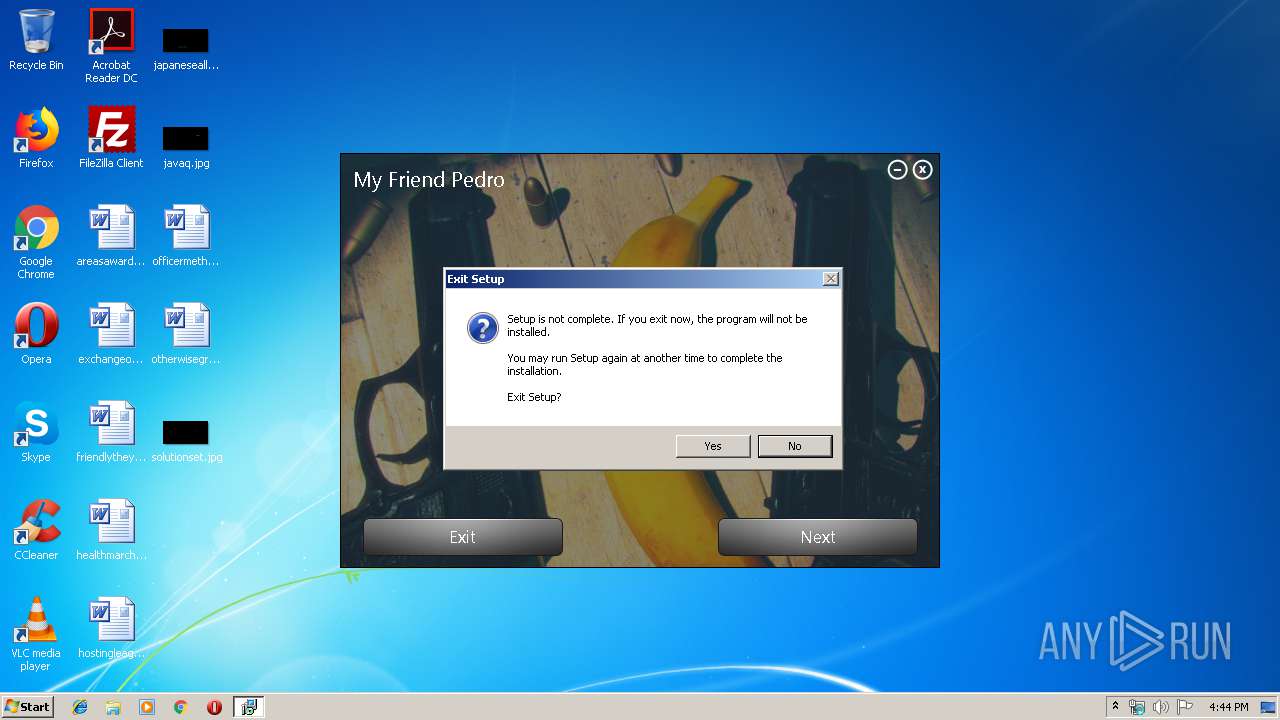Open Chrome from the taskbar
The height and width of the screenshot is (720, 1280).
(180, 707)
